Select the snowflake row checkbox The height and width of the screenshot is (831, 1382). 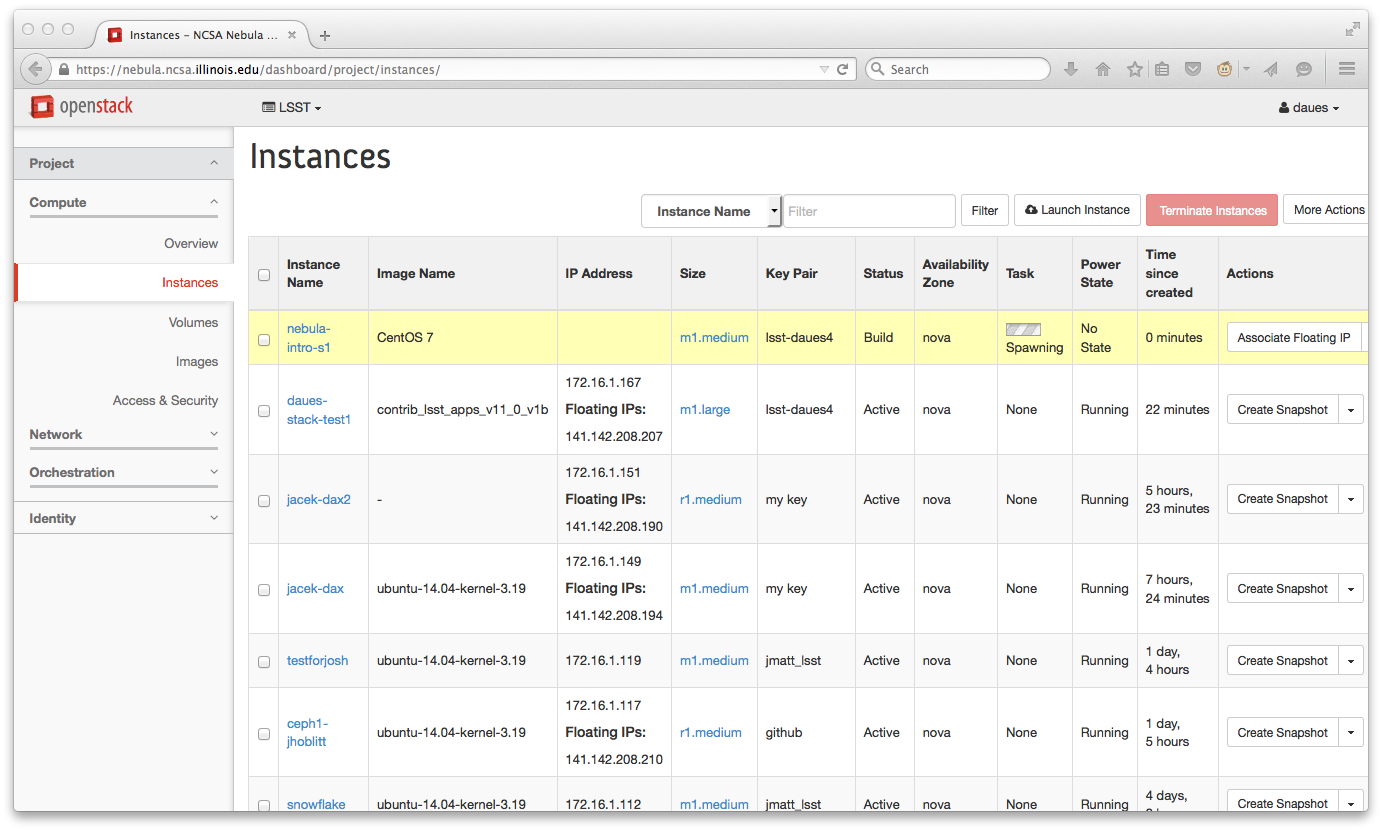(264, 805)
